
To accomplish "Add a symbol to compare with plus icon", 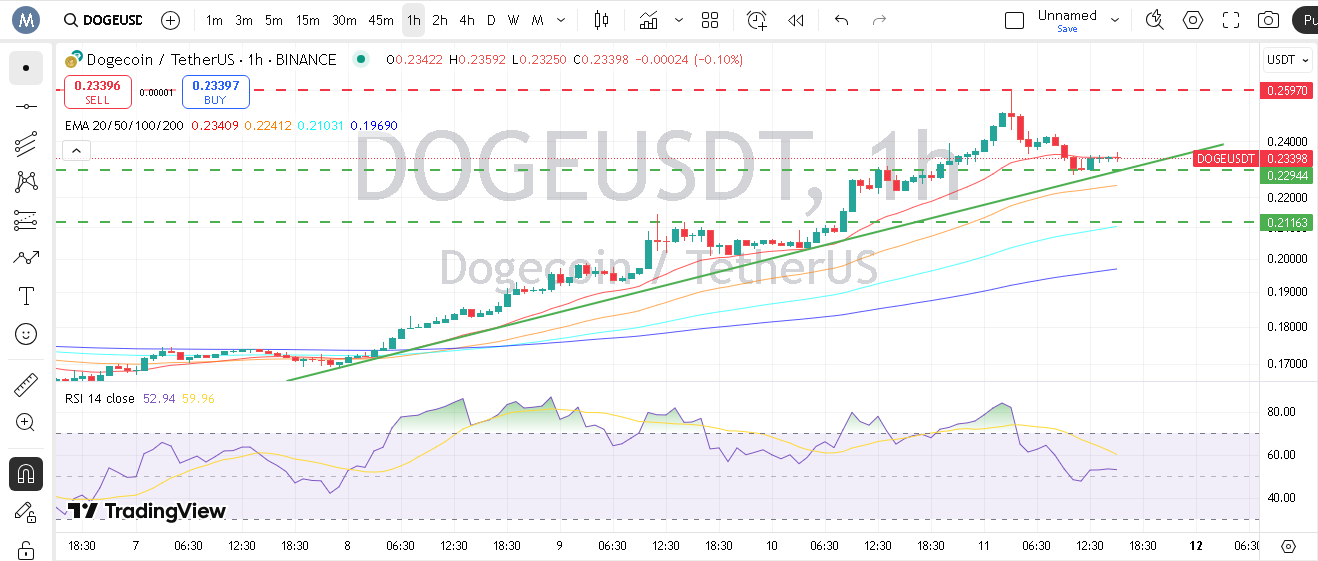I will point(171,20).
